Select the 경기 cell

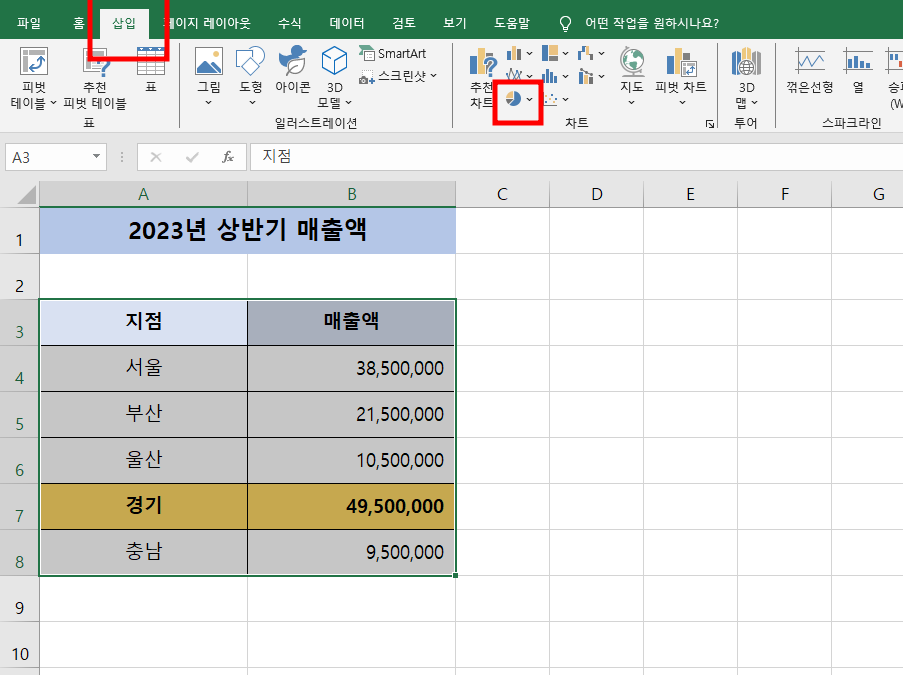click(144, 507)
